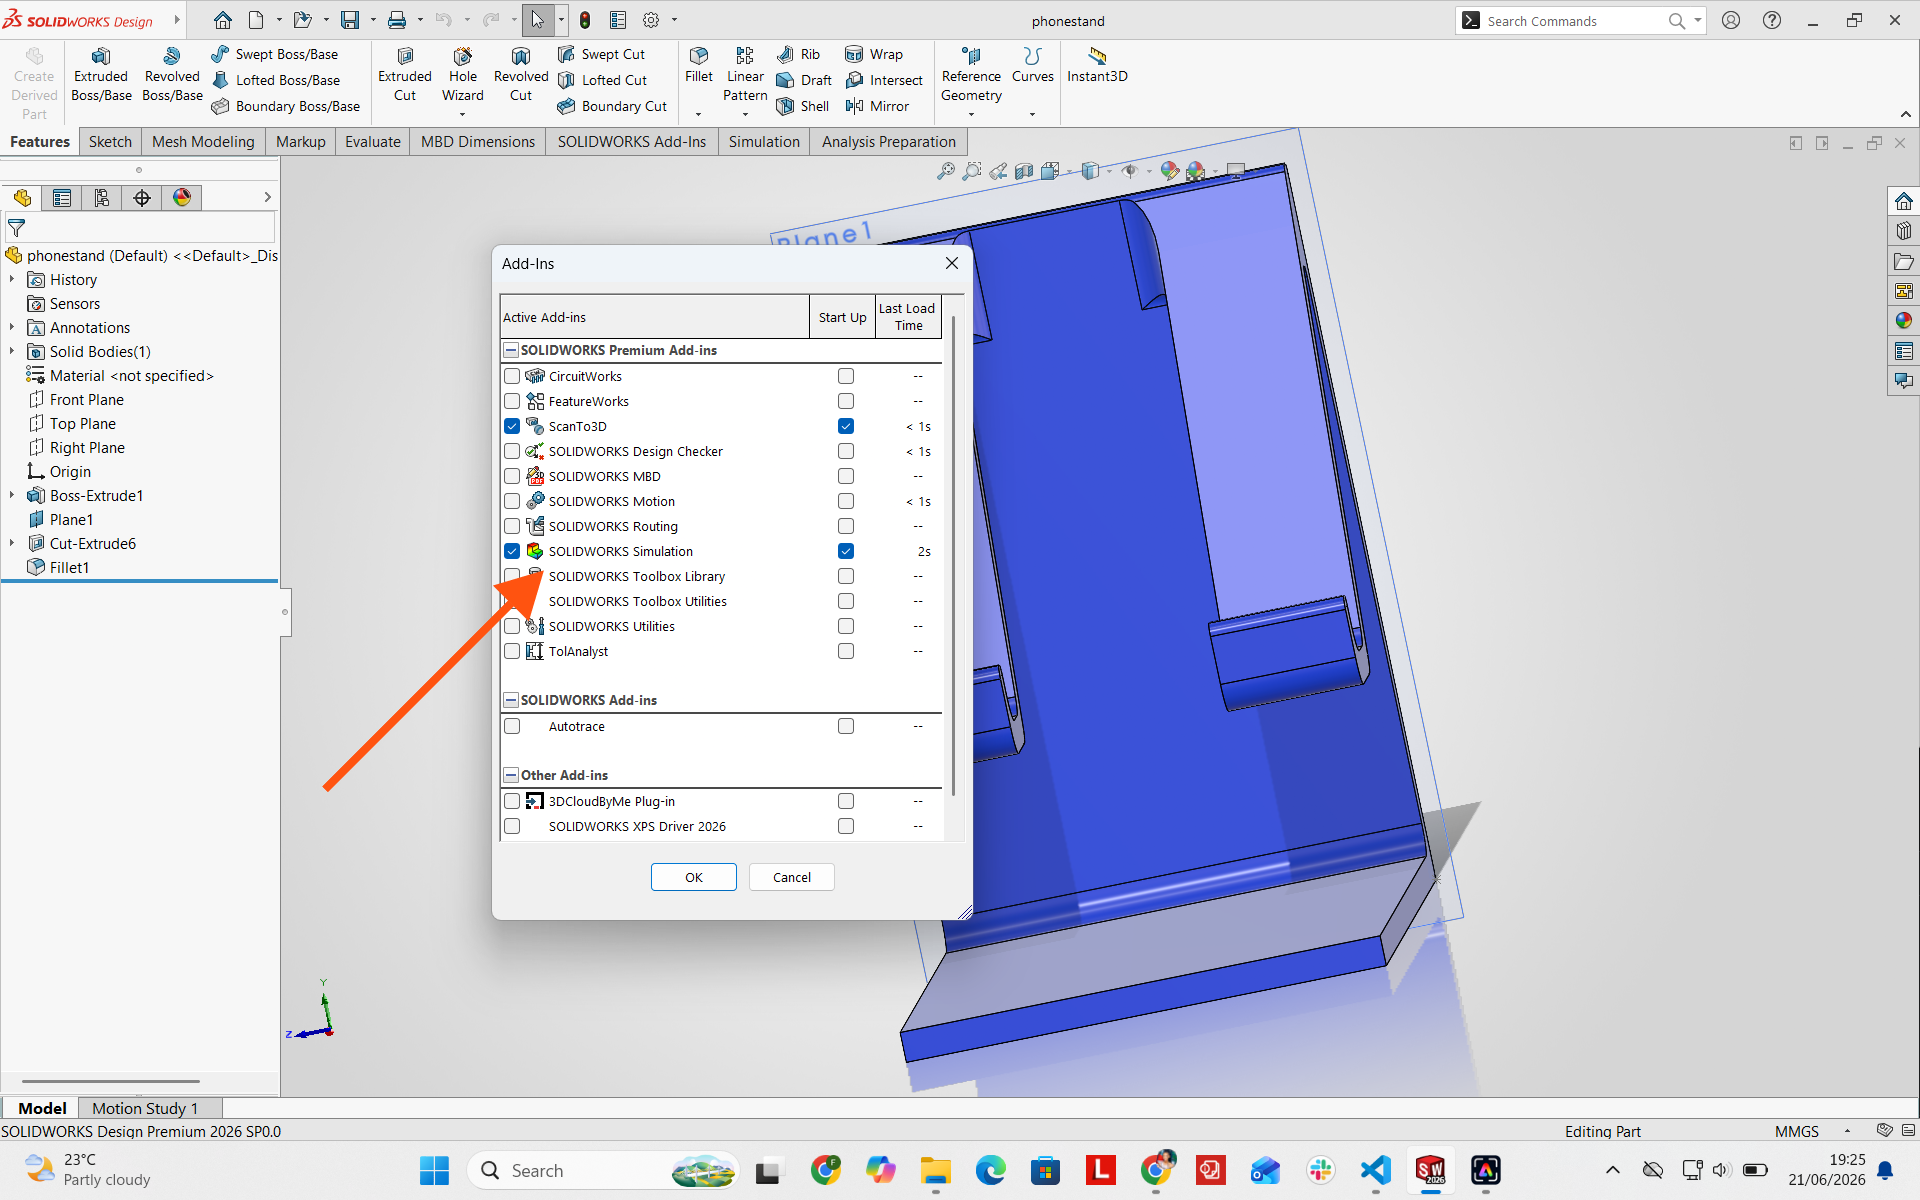Enable the SOLIDWORKS Motion add-in checkbox
Image resolution: width=1920 pixels, height=1200 pixels.
click(x=512, y=501)
